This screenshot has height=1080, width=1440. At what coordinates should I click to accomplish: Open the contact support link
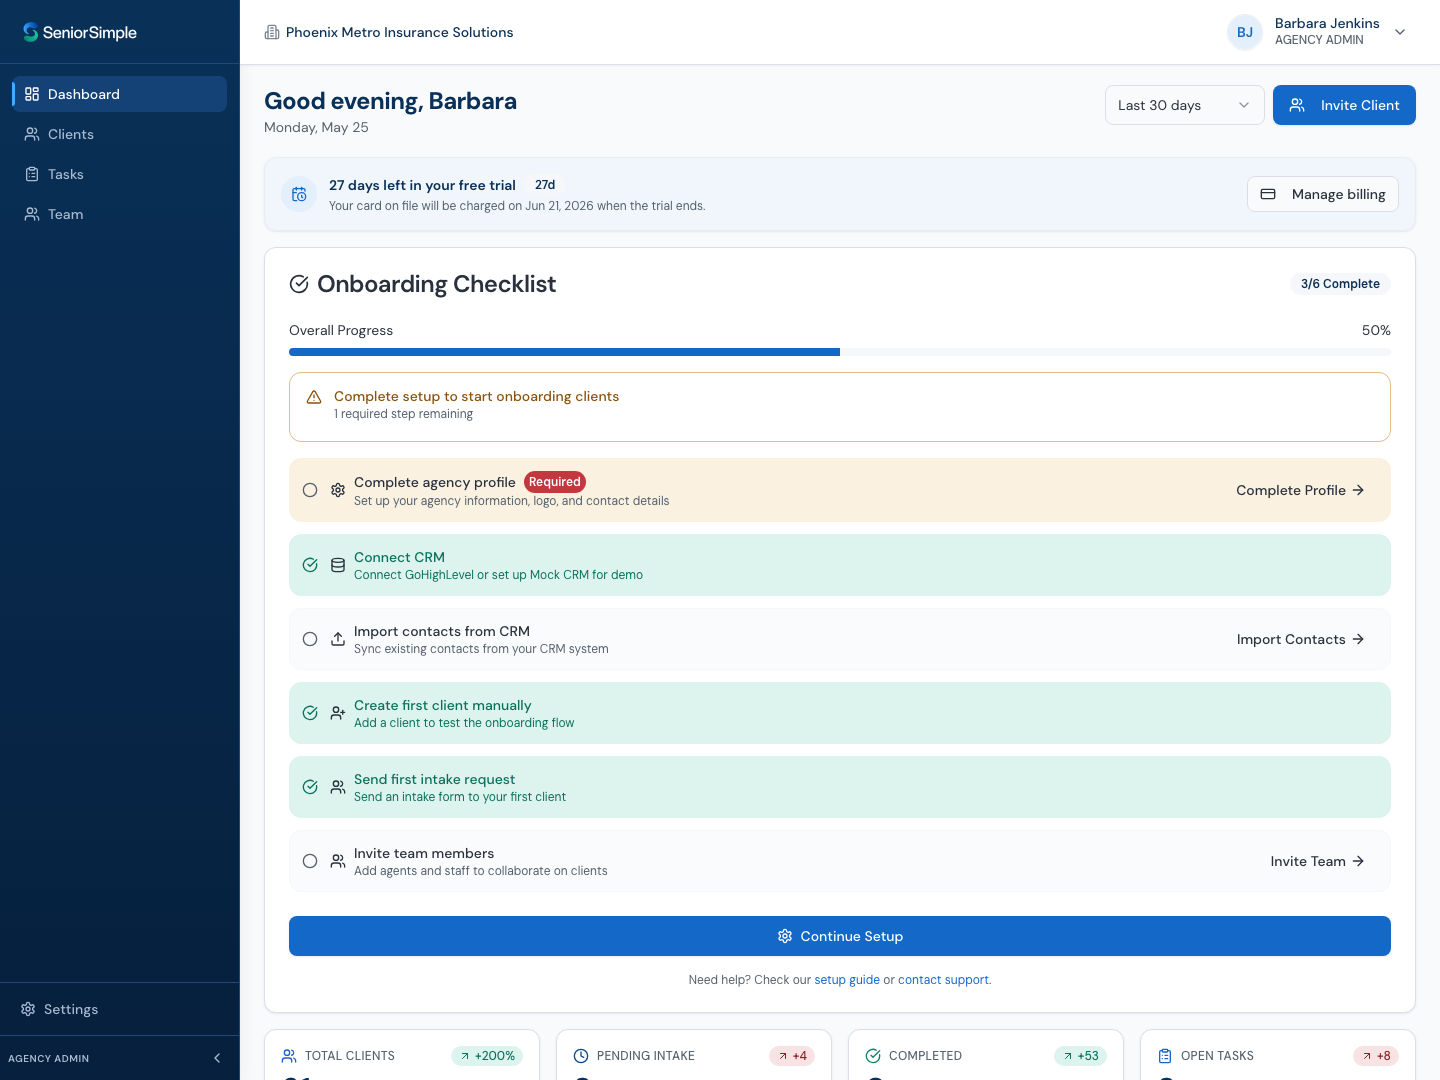click(943, 980)
